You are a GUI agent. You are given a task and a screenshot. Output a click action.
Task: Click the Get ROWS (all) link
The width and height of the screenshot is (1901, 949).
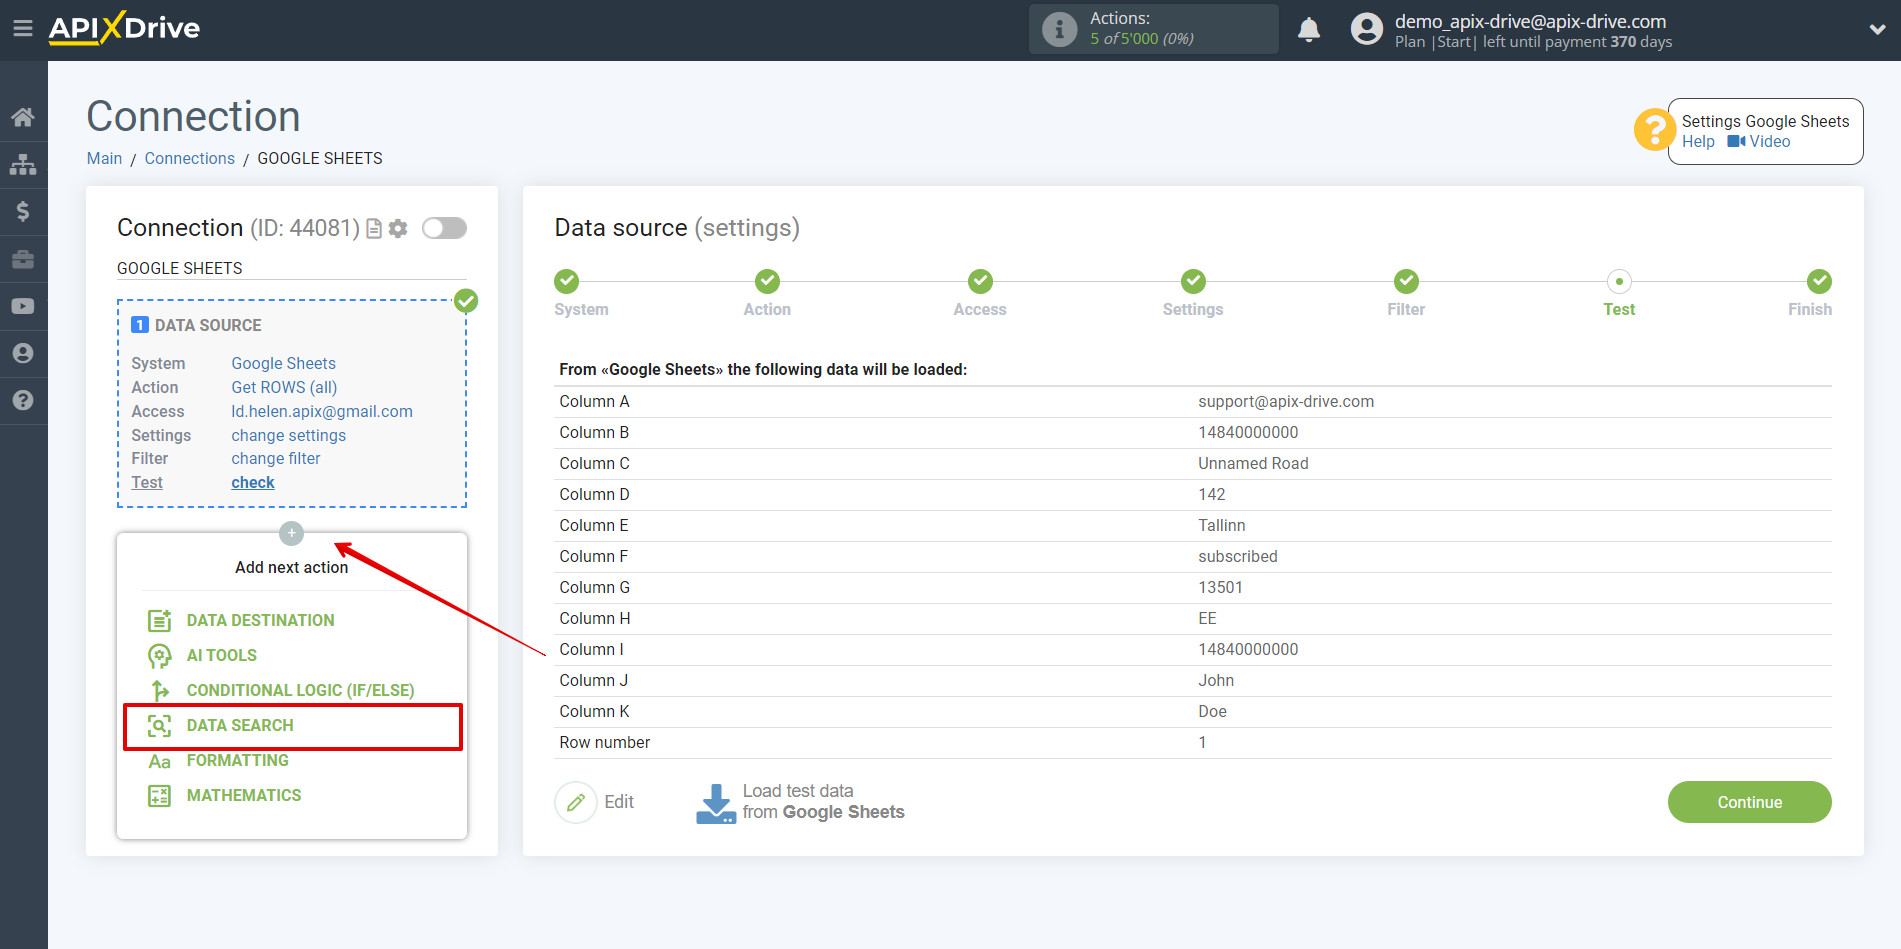[x=284, y=387]
